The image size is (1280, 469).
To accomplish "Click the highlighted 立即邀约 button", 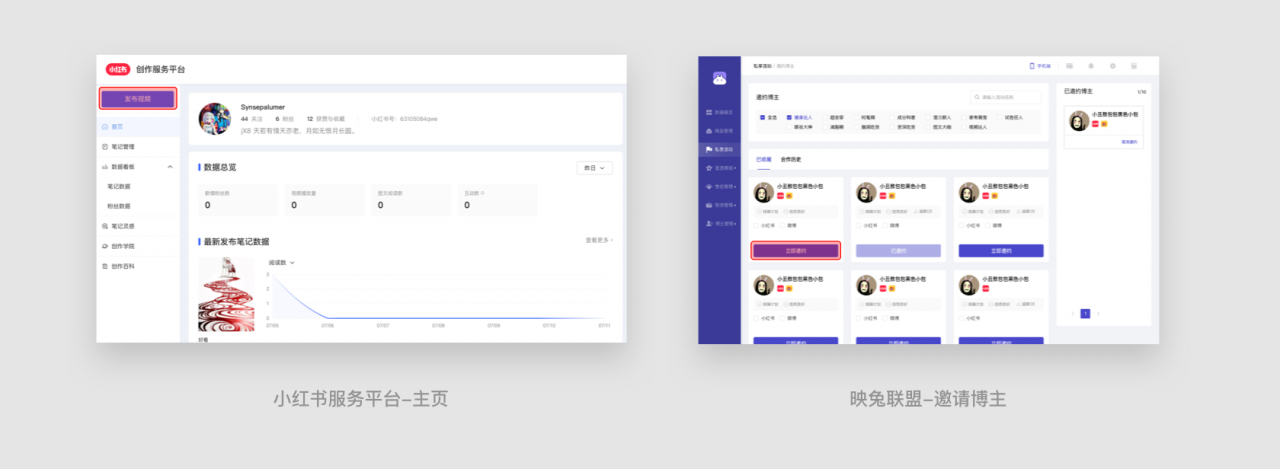I will 795,250.
